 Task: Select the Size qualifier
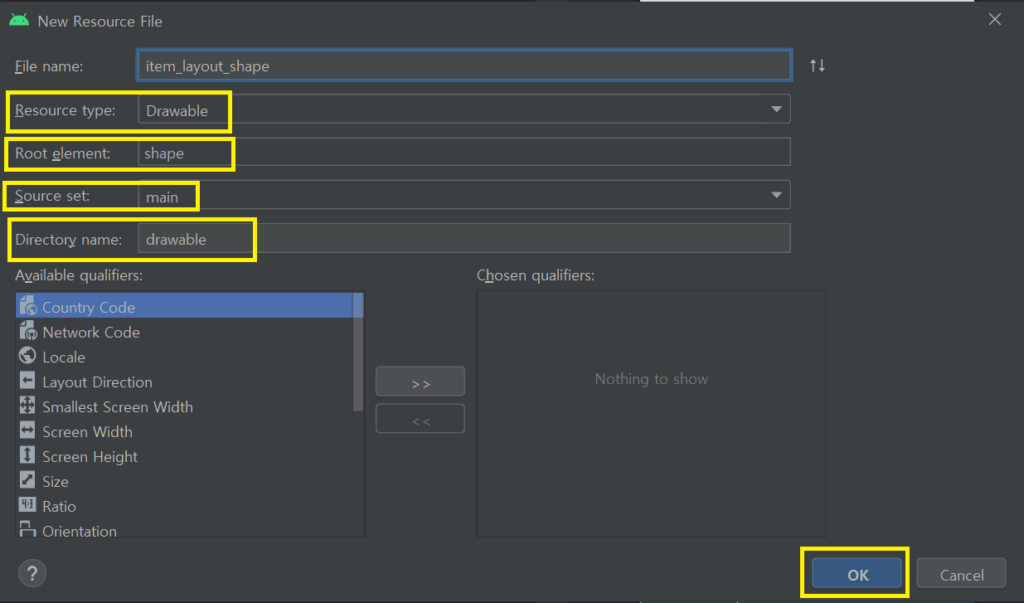click(55, 482)
